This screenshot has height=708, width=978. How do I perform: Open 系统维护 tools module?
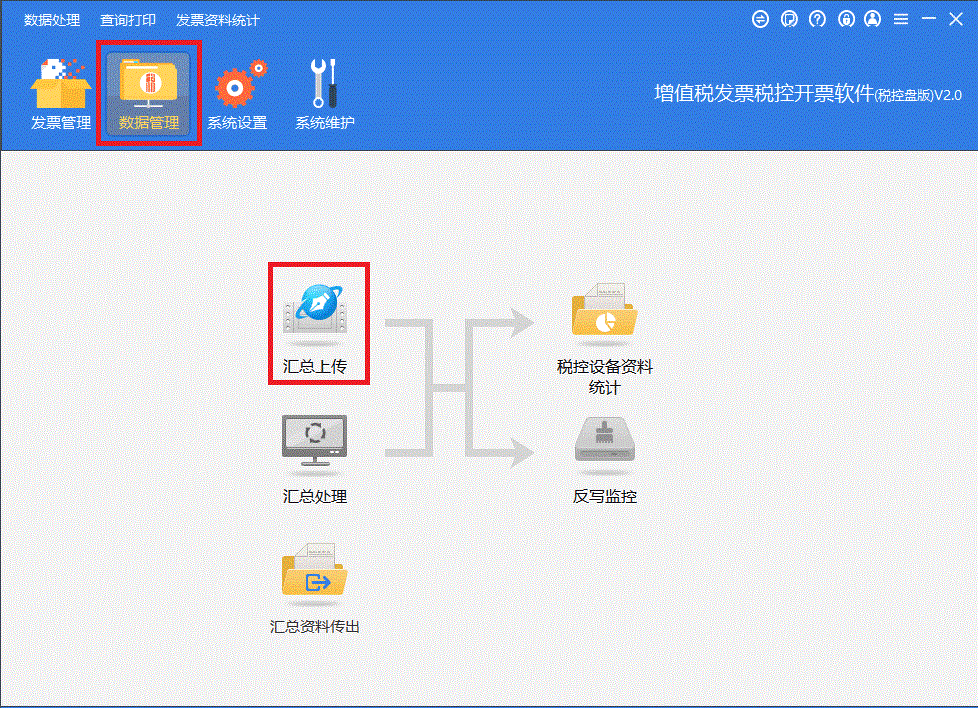[324, 94]
